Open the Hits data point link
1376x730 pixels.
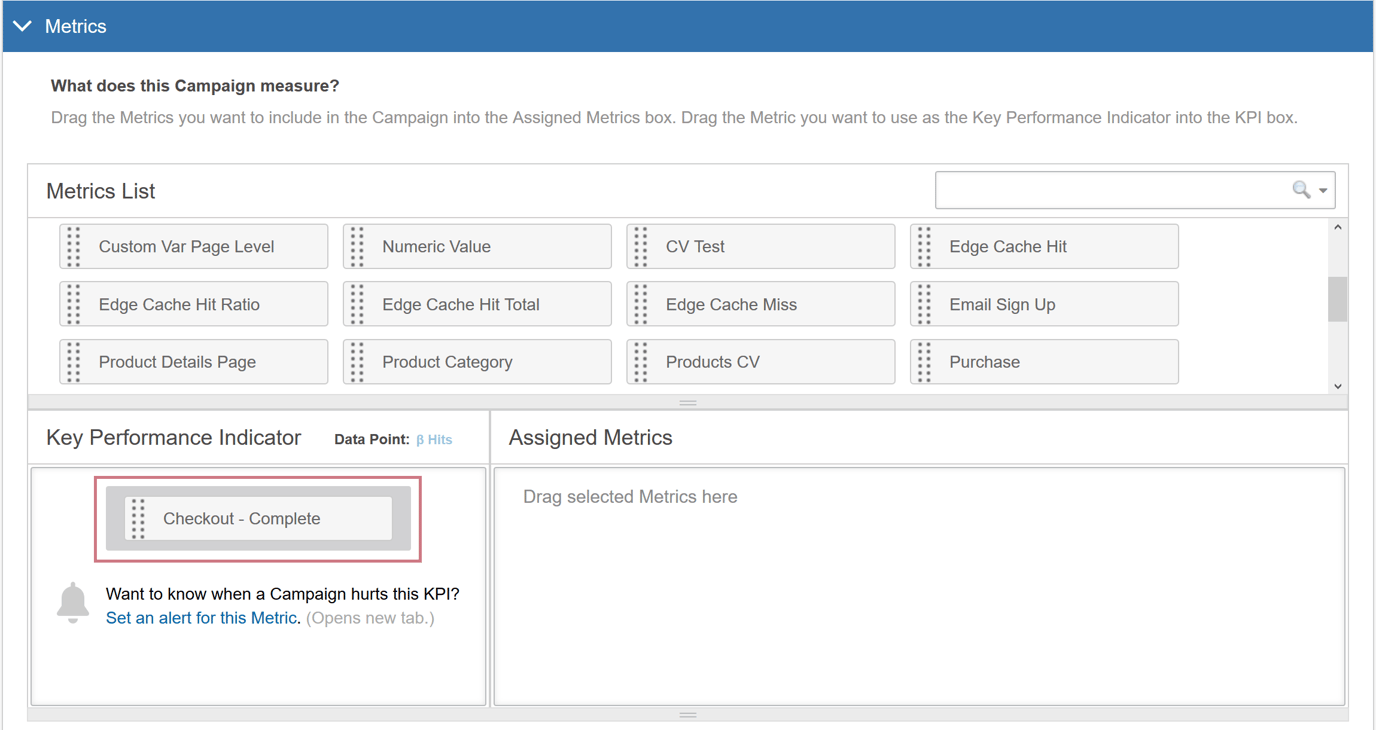point(434,440)
